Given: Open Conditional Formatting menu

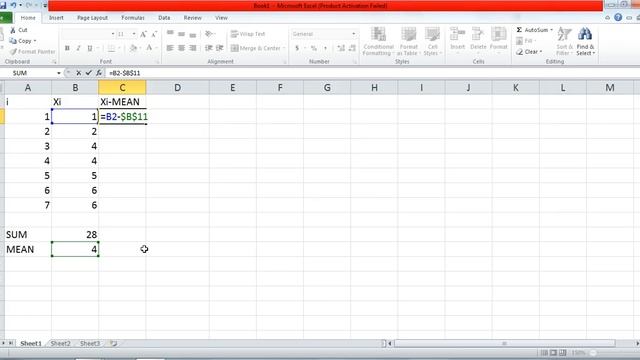Looking at the screenshot, I should [x=378, y=41].
